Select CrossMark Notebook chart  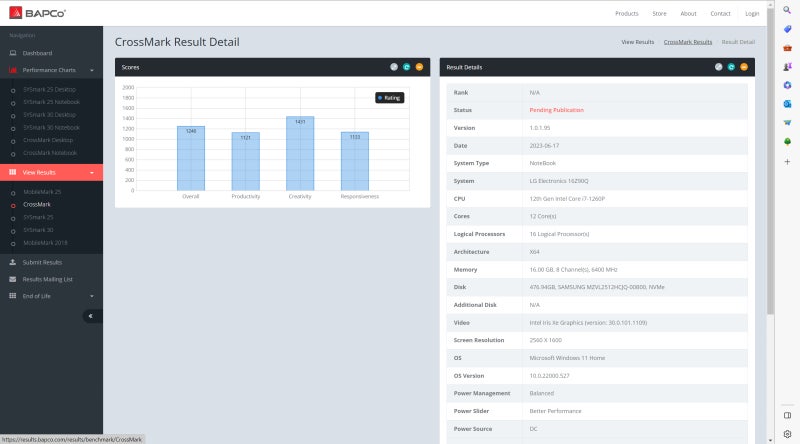tap(50, 153)
